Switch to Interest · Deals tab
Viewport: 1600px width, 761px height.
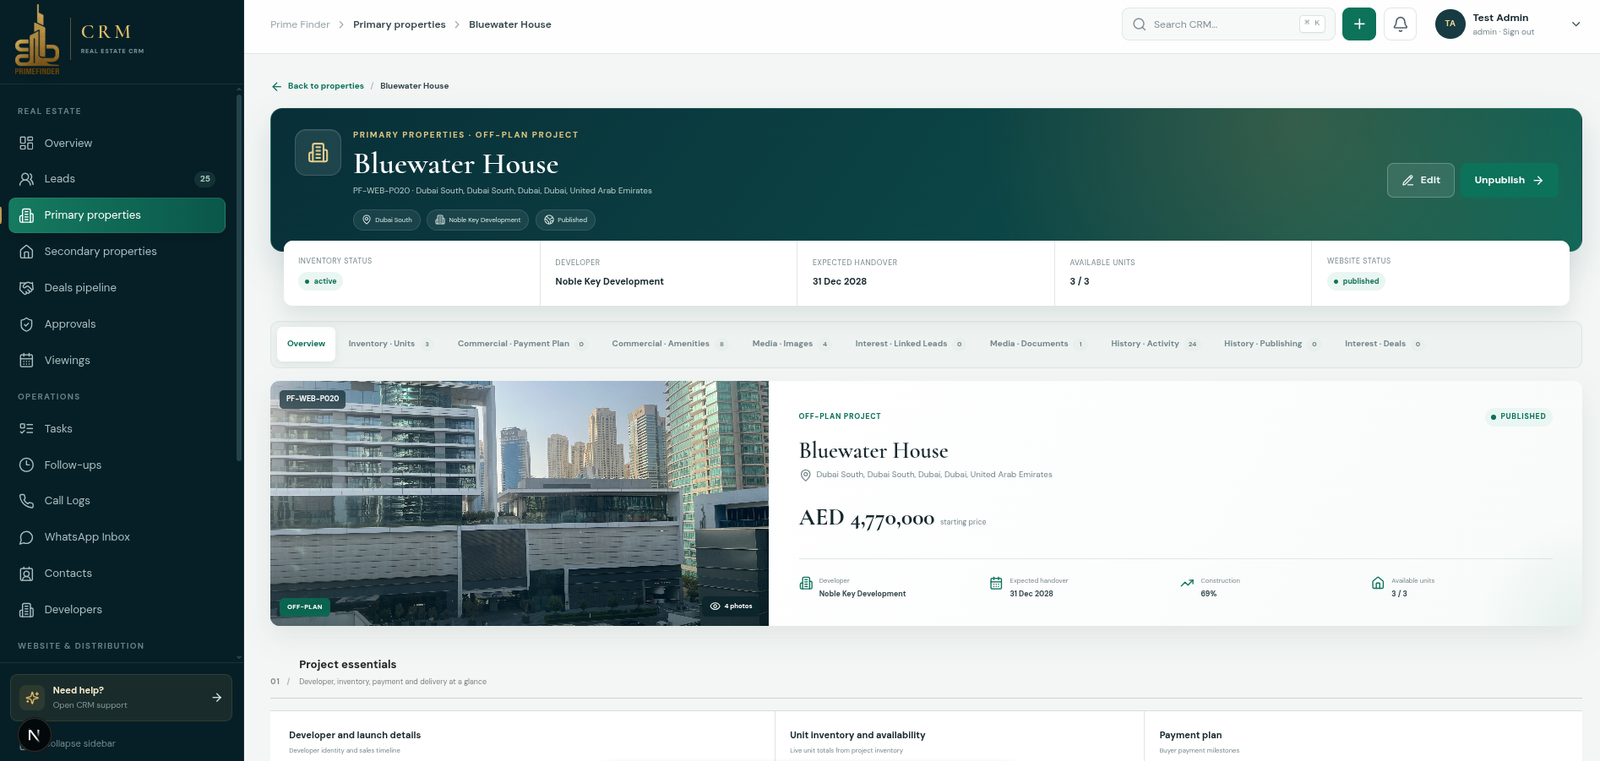(x=1383, y=344)
